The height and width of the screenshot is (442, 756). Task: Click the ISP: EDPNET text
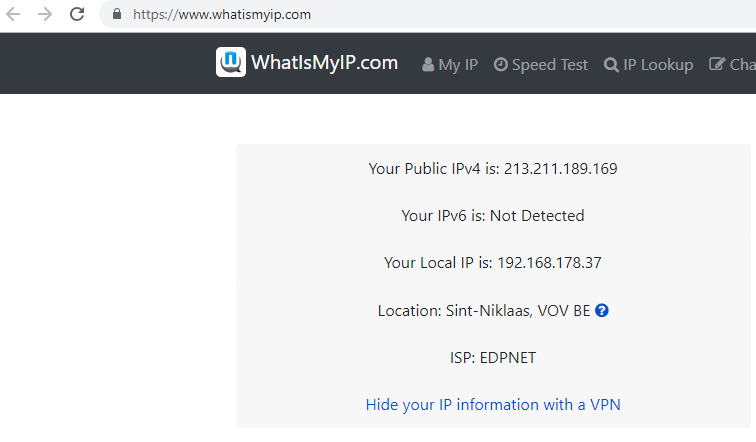click(493, 357)
